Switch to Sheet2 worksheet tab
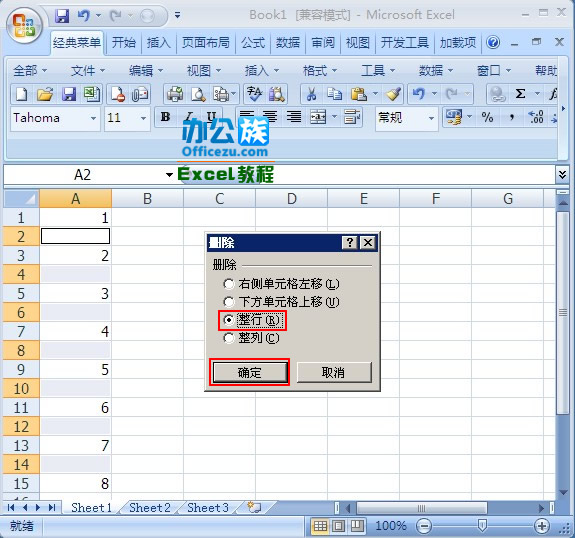575x538 pixels. (150, 508)
